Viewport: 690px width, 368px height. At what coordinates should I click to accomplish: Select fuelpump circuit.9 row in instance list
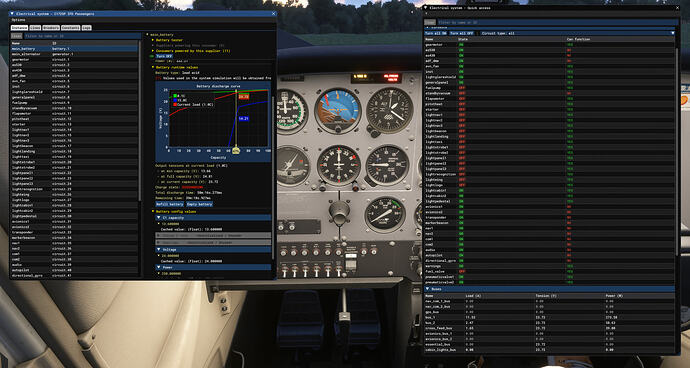coord(74,103)
